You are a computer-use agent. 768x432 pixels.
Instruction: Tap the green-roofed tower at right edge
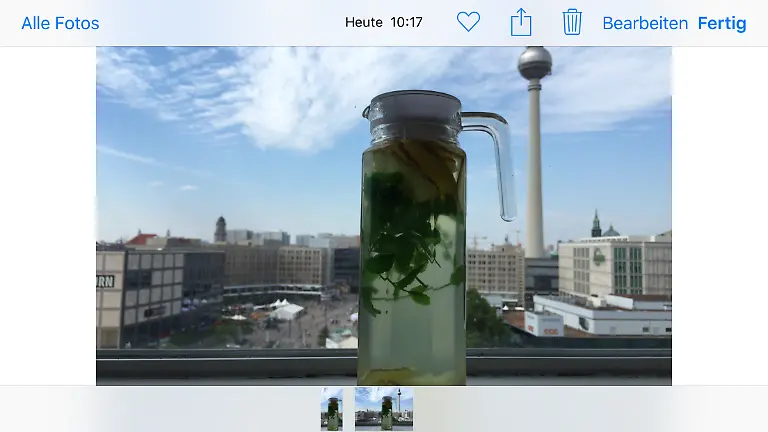coord(596,224)
